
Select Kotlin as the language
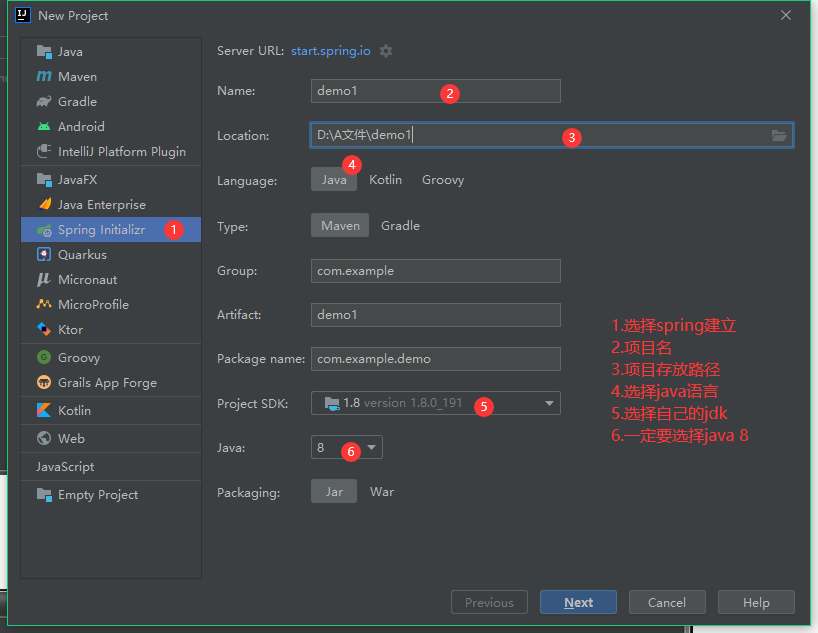tap(385, 180)
